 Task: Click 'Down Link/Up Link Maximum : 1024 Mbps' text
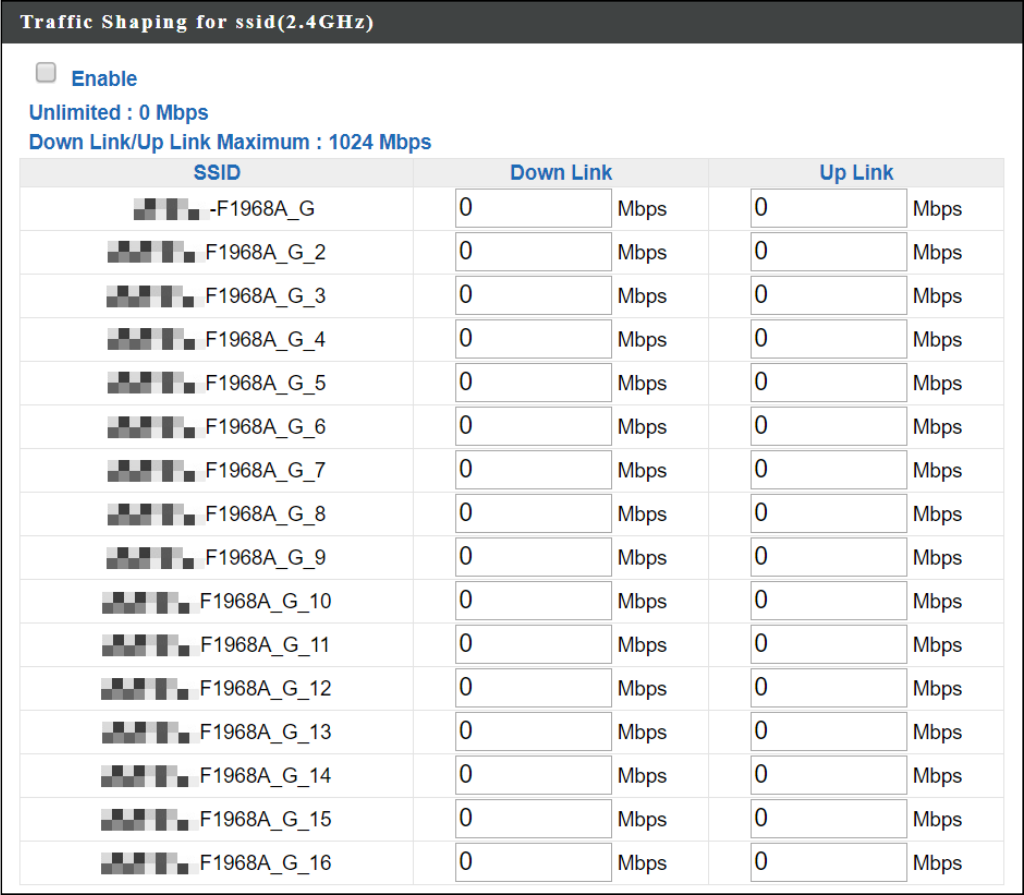[x=230, y=142]
